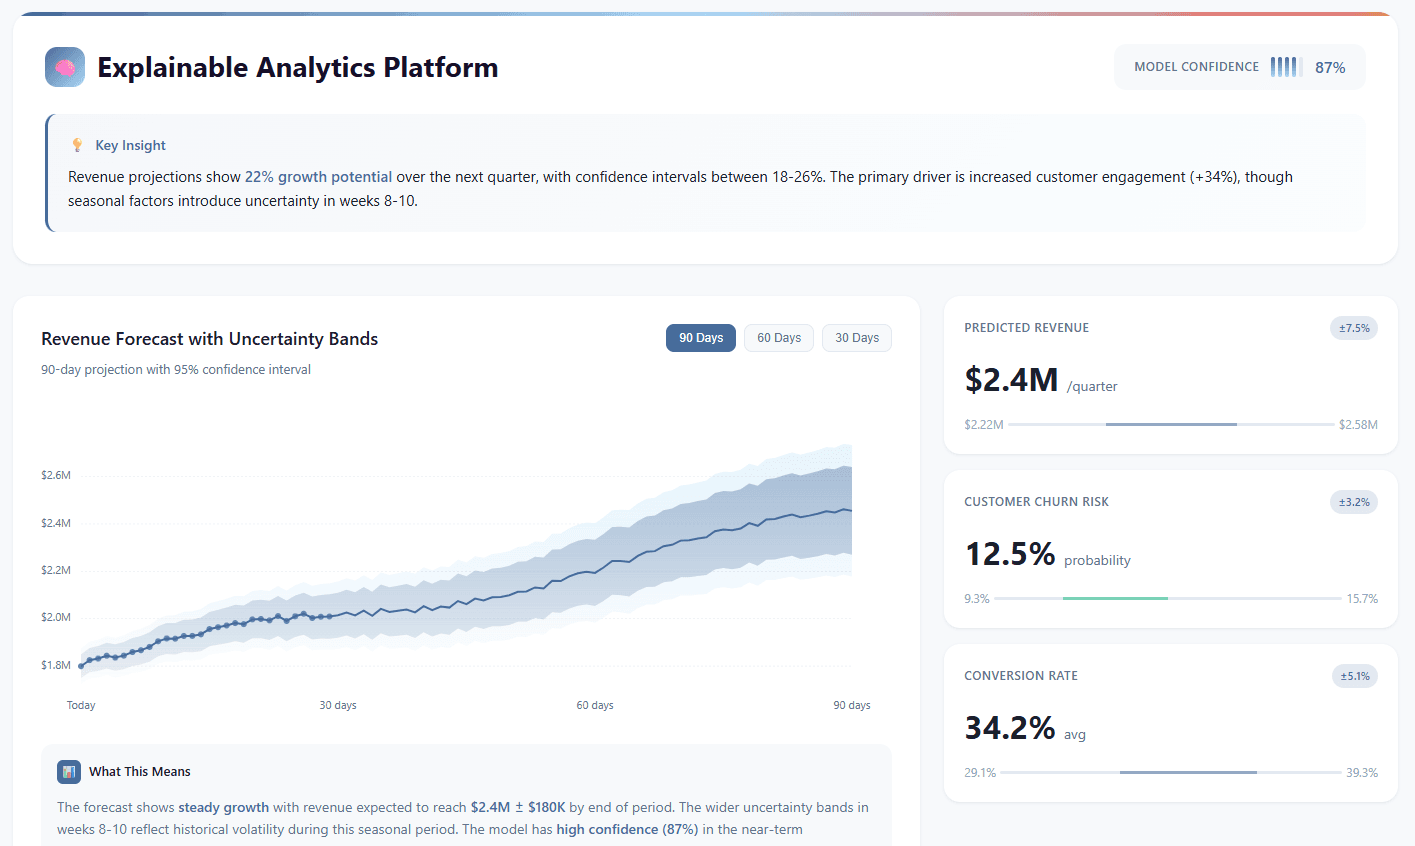Click the Explainable Analytics Platform logo icon
The width and height of the screenshot is (1415, 846).
tap(64, 67)
